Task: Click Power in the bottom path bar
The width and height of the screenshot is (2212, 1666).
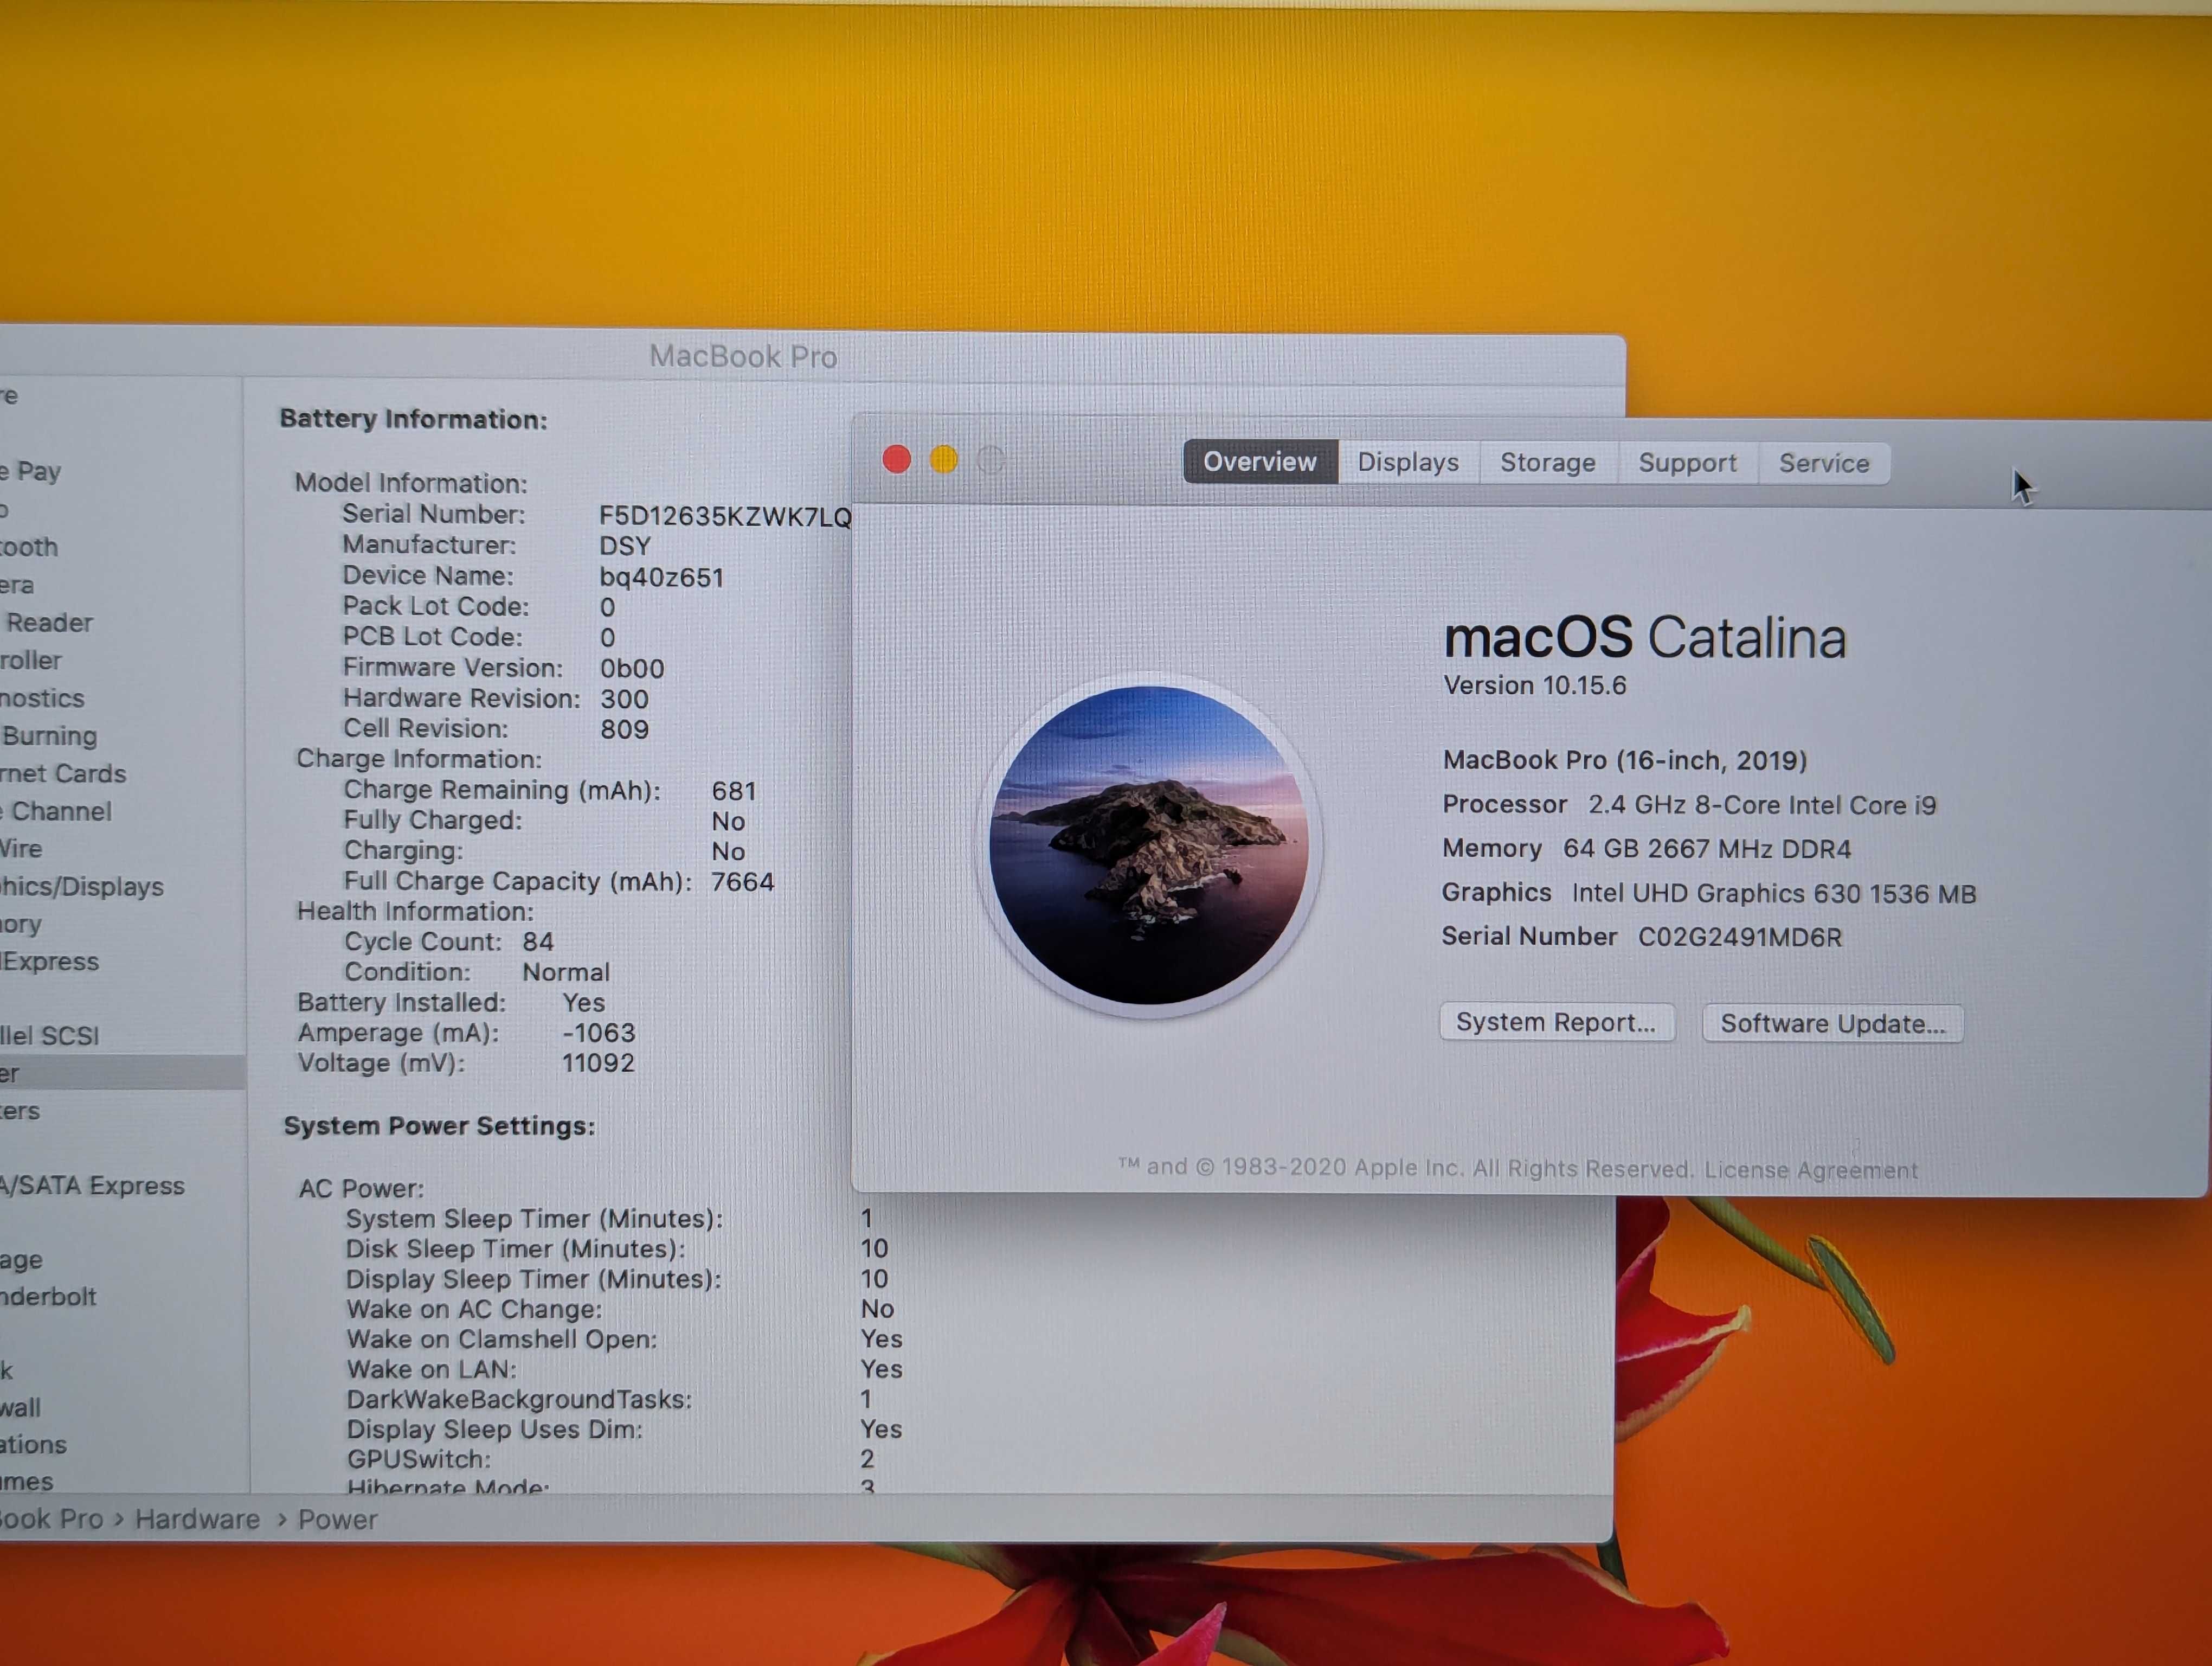Action: pos(338,1520)
